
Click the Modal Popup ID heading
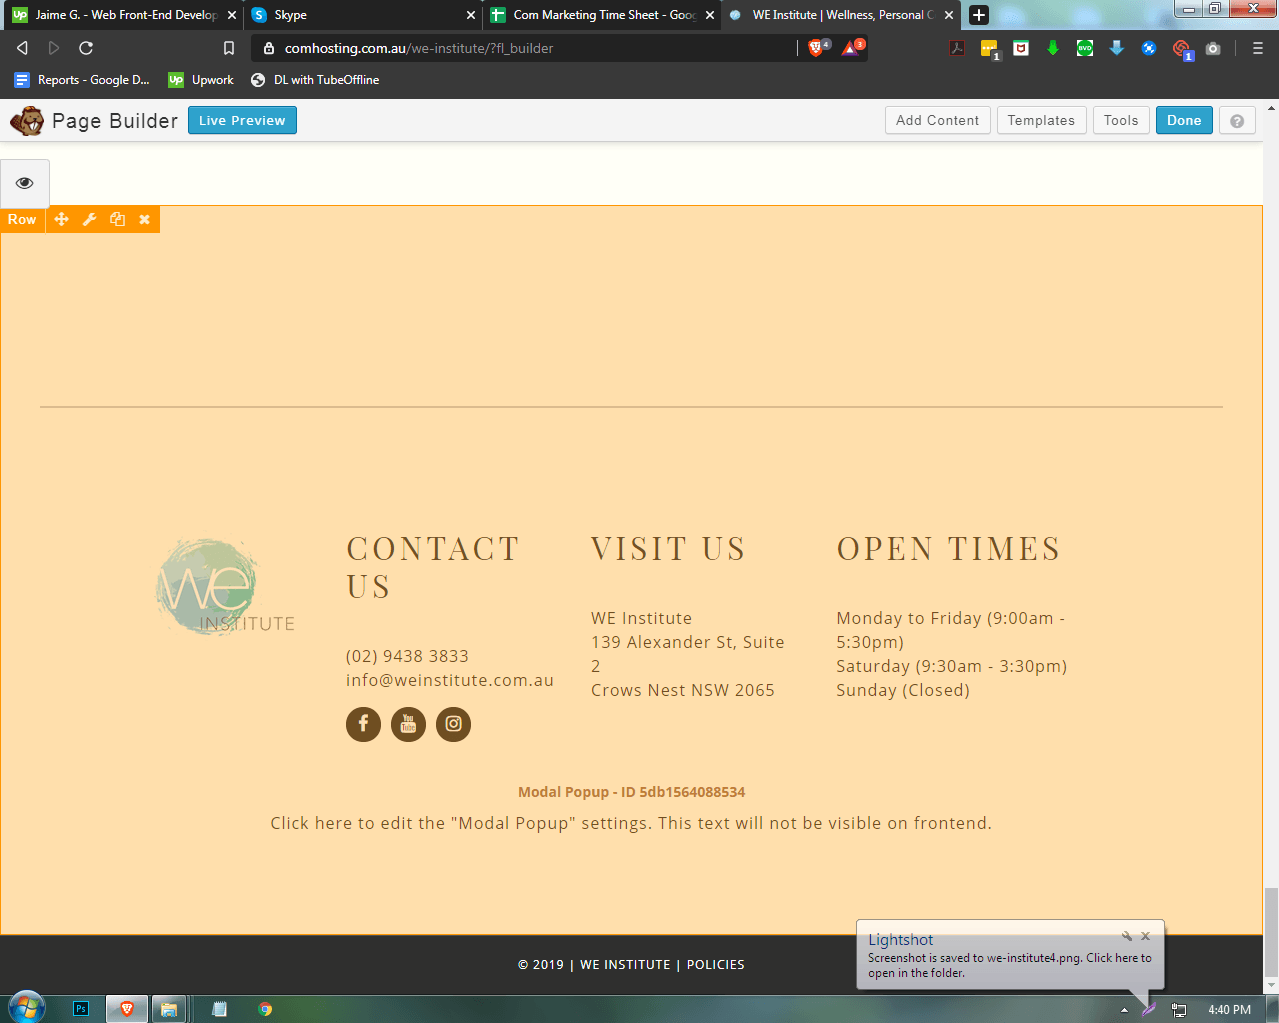(x=631, y=792)
